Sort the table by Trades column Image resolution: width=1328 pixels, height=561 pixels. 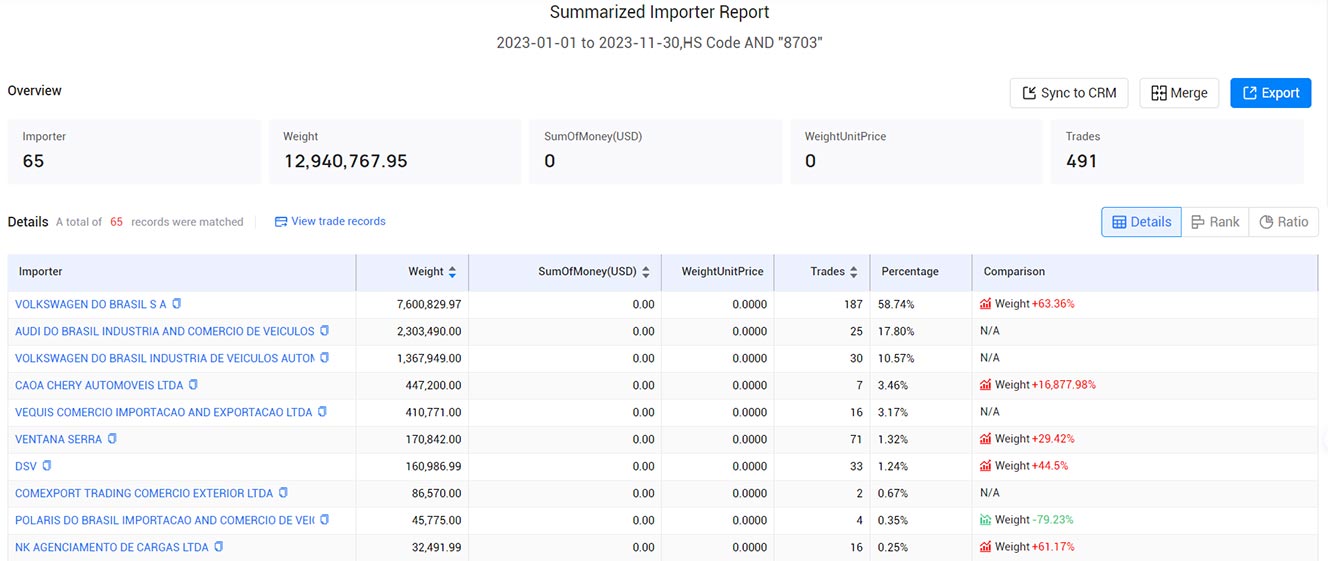click(854, 272)
